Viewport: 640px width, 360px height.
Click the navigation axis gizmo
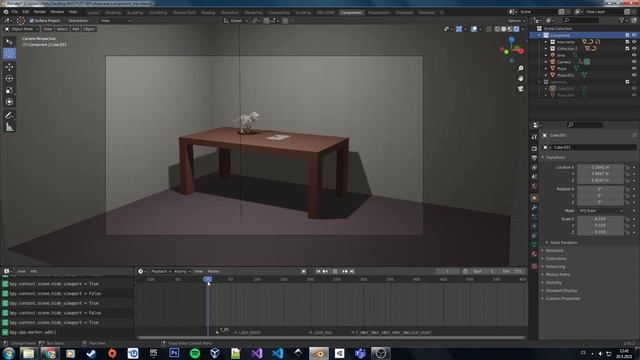(x=512, y=49)
